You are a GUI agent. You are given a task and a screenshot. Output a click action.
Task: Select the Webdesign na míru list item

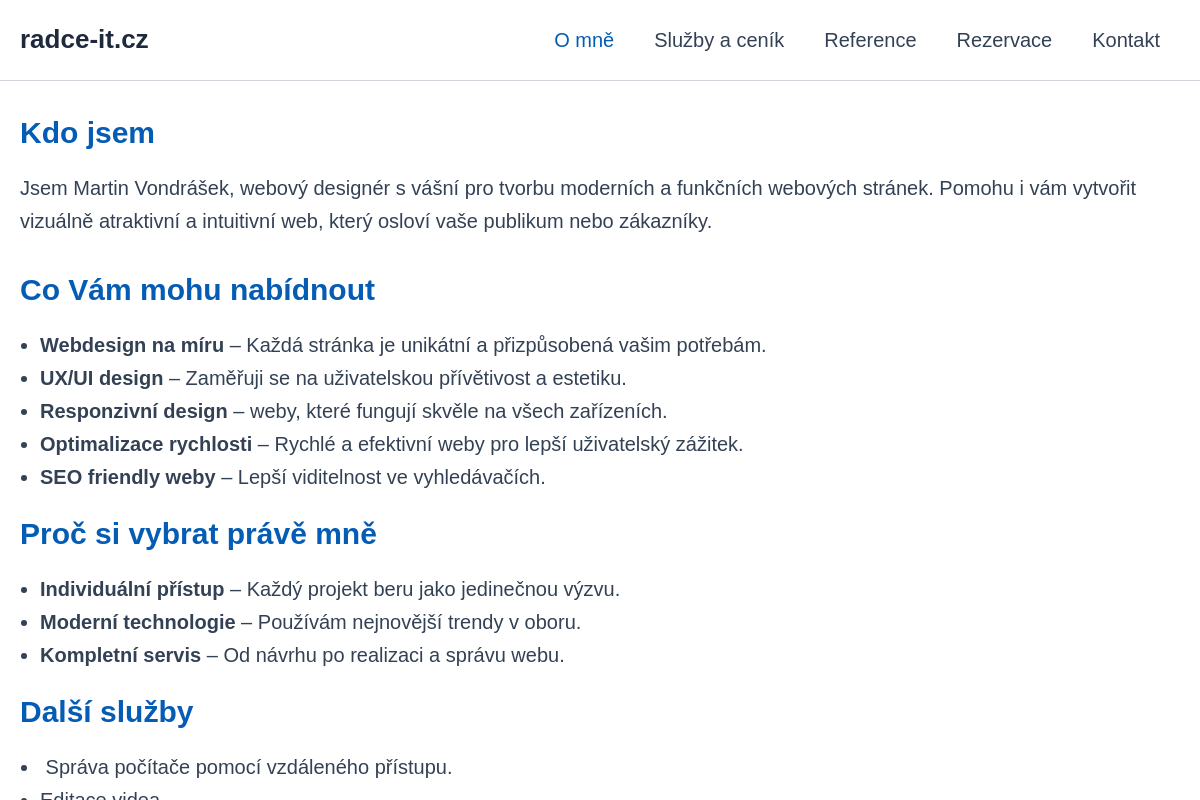point(403,345)
